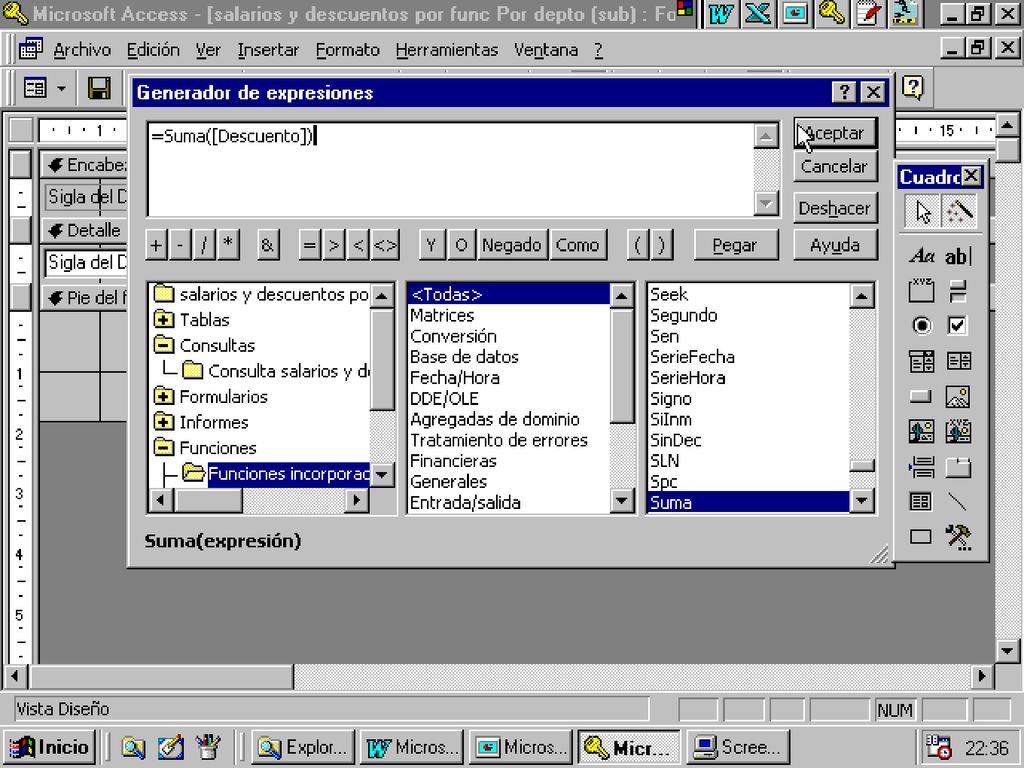The height and width of the screenshot is (768, 1024).
Task: Click the Ayuda button
Action: pyautogui.click(x=835, y=246)
